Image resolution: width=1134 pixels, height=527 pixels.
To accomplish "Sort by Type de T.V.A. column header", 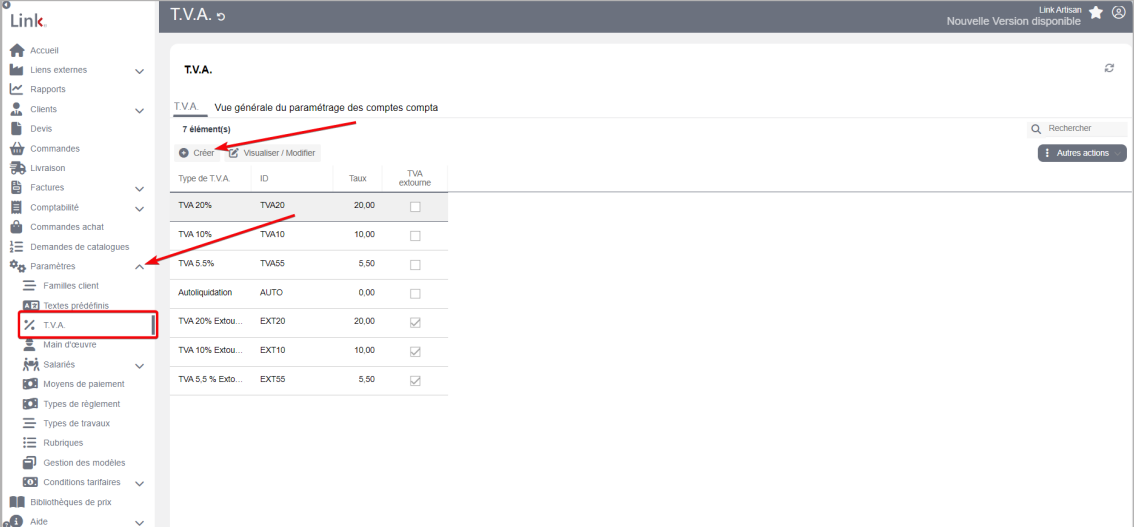I will 210,178.
